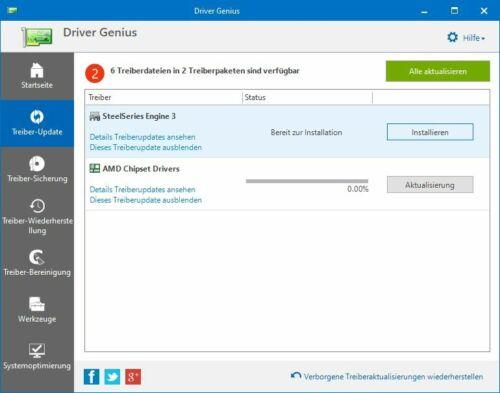Click Installieren for SteelSeries Engine 3
Viewport: 500px width, 393px height.
430,132
